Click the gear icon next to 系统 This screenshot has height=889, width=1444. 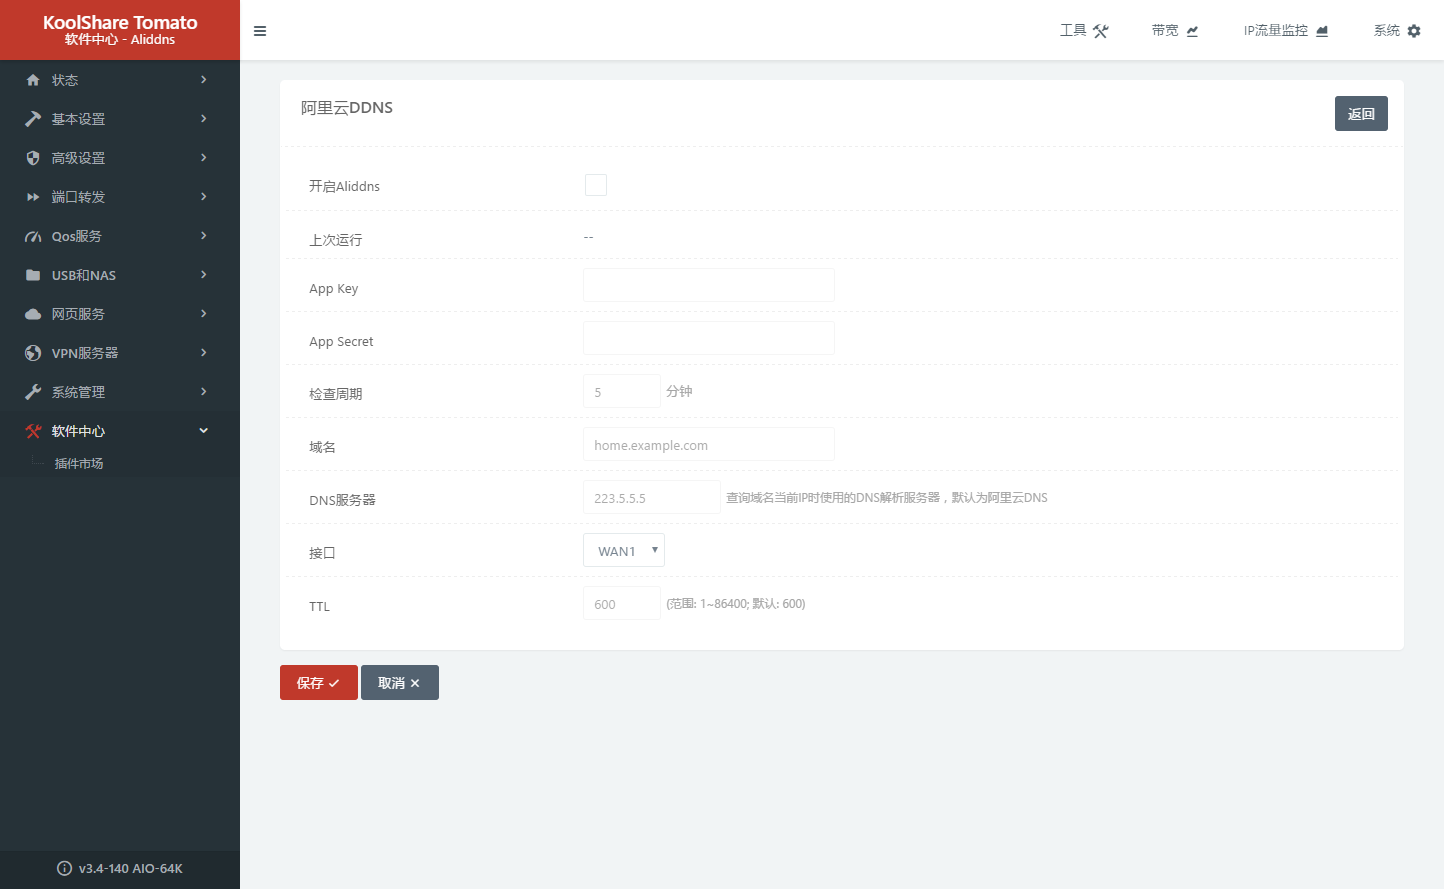pos(1414,31)
